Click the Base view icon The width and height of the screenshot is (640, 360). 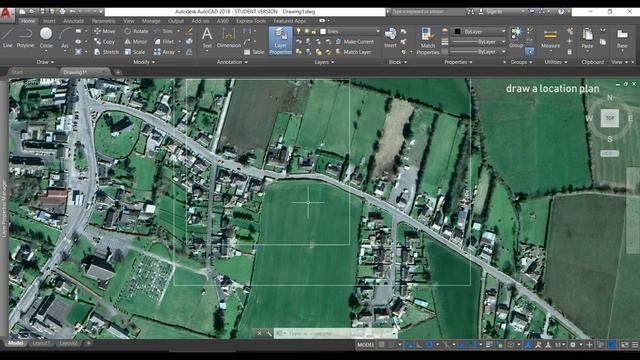[622, 38]
